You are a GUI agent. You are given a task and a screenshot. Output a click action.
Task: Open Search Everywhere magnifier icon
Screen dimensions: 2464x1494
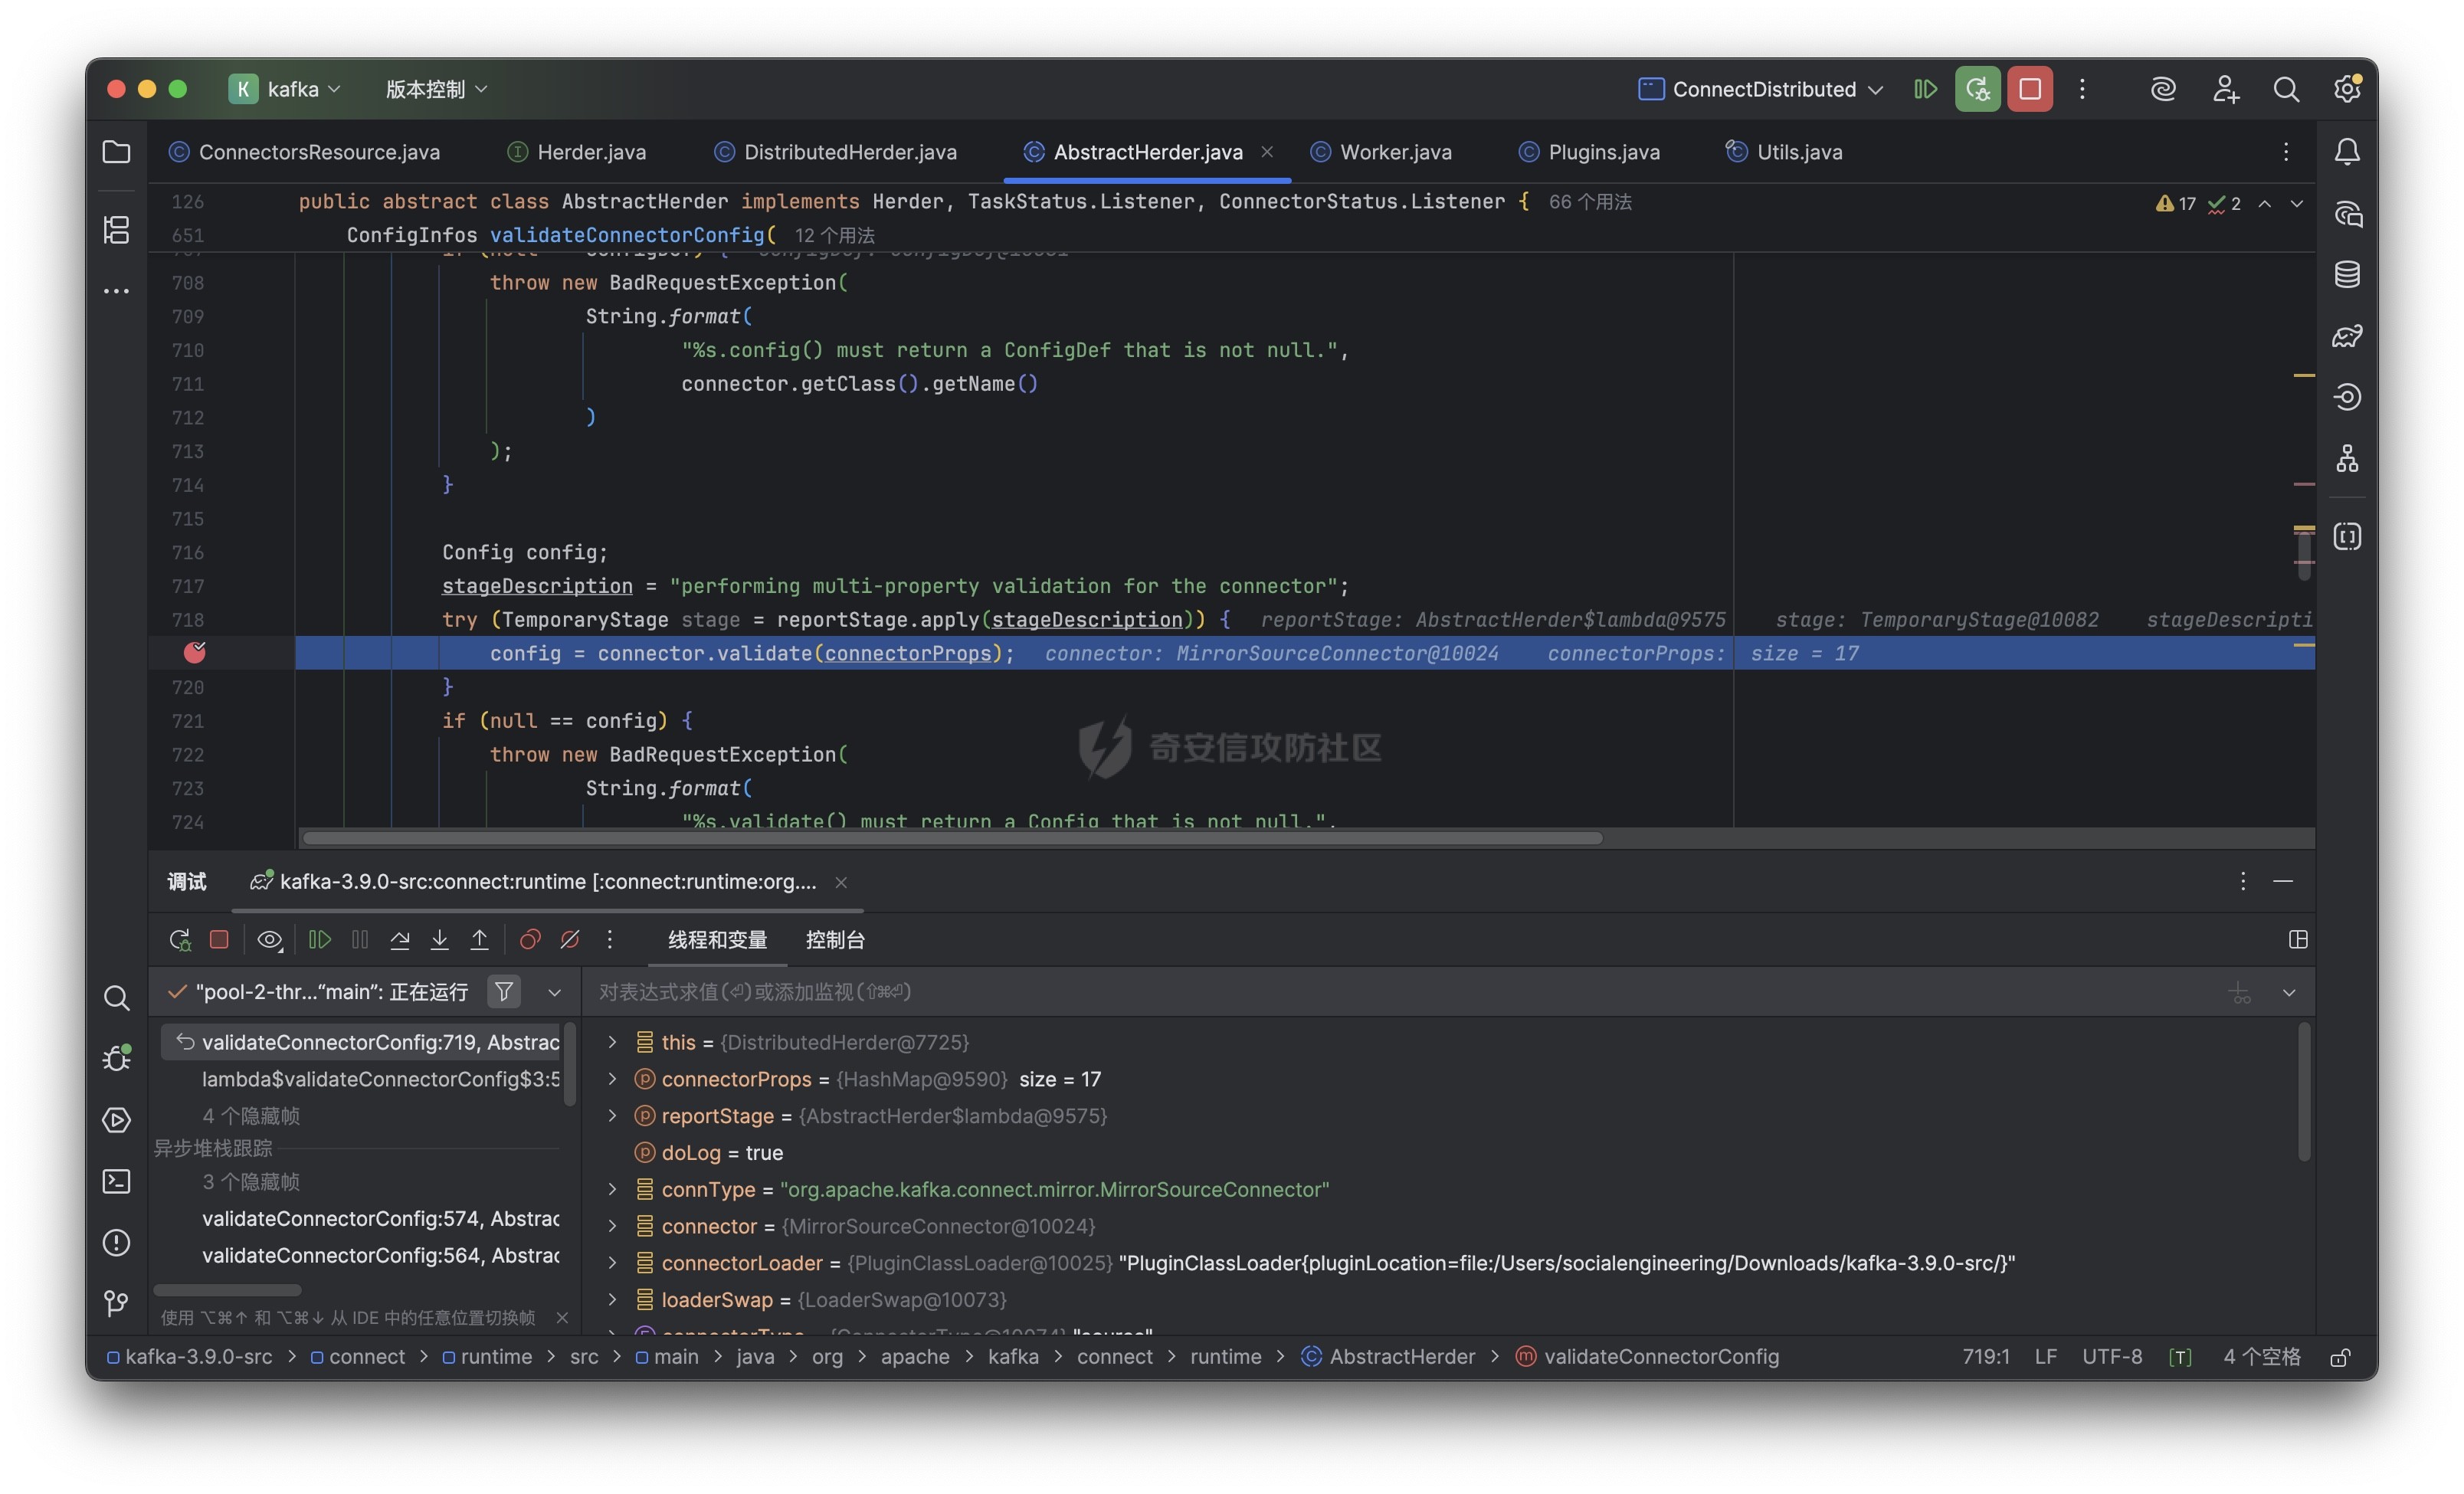tap(2285, 89)
